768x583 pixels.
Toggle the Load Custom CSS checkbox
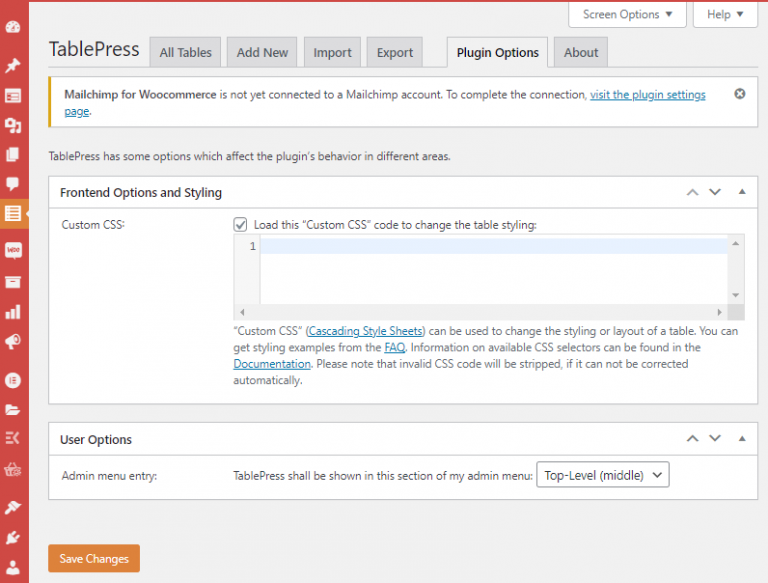[240, 224]
